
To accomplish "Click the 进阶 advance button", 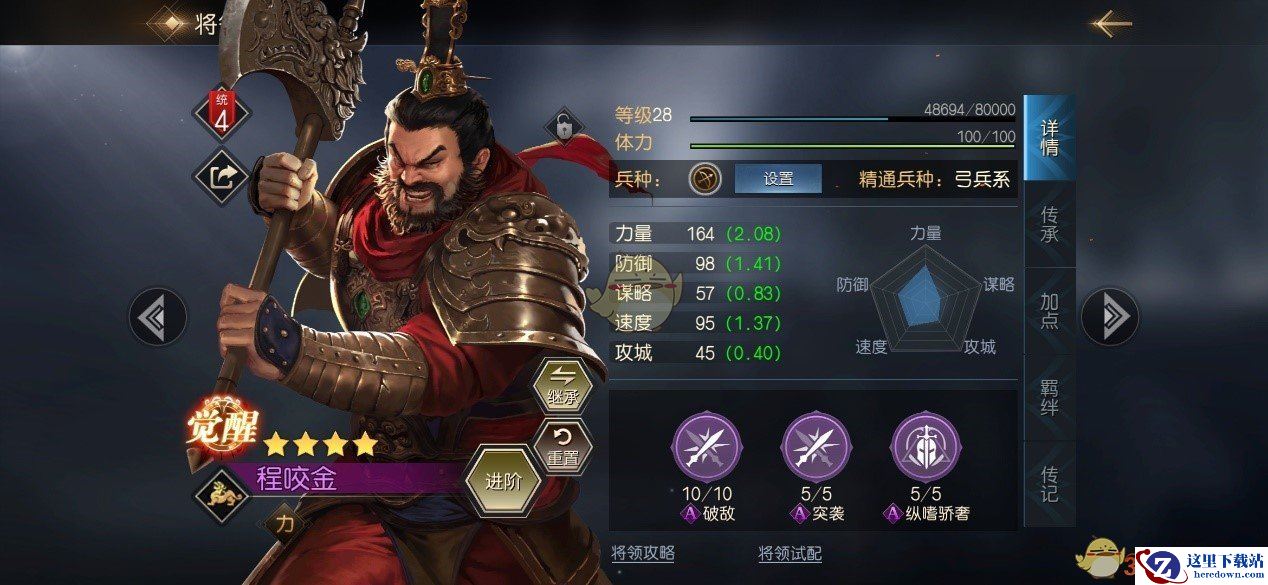I will coord(504,481).
